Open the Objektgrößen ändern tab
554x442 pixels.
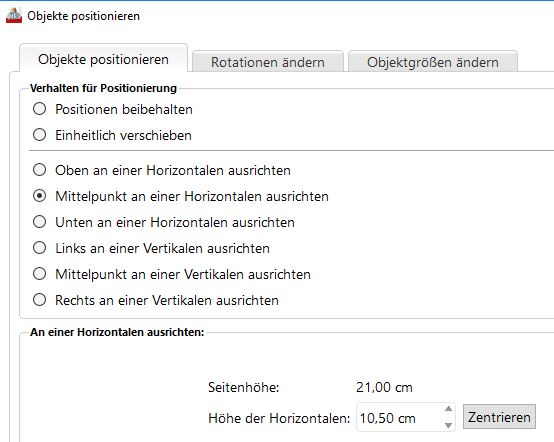click(x=433, y=62)
